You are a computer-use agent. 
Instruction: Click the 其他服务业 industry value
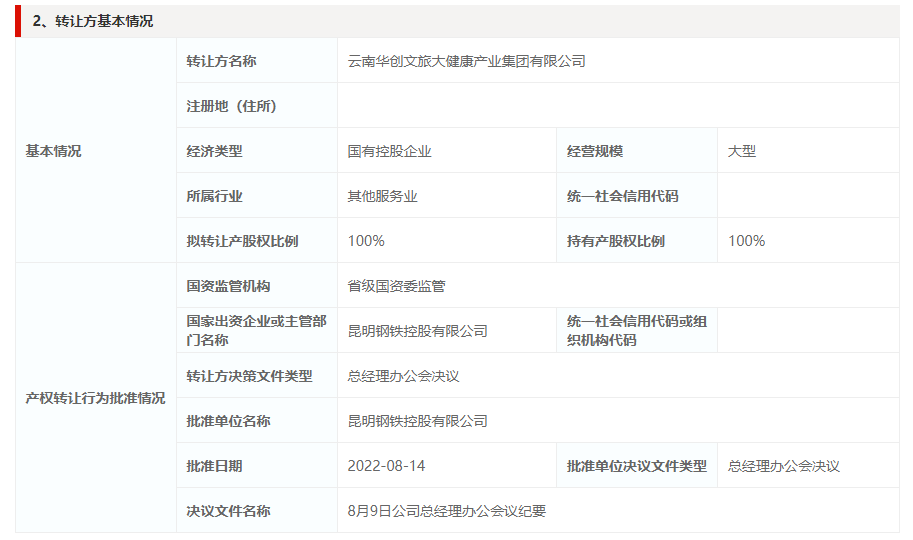click(382, 196)
